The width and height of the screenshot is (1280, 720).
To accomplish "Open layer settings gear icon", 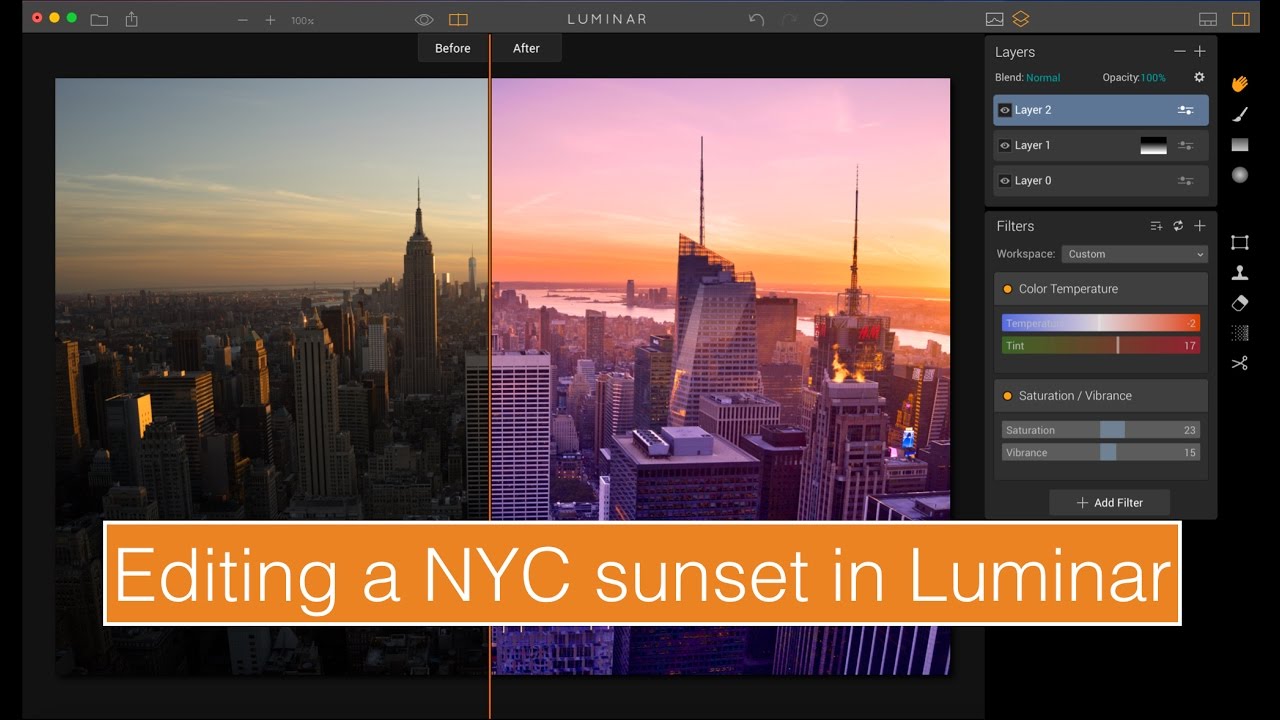I will 1200,77.
